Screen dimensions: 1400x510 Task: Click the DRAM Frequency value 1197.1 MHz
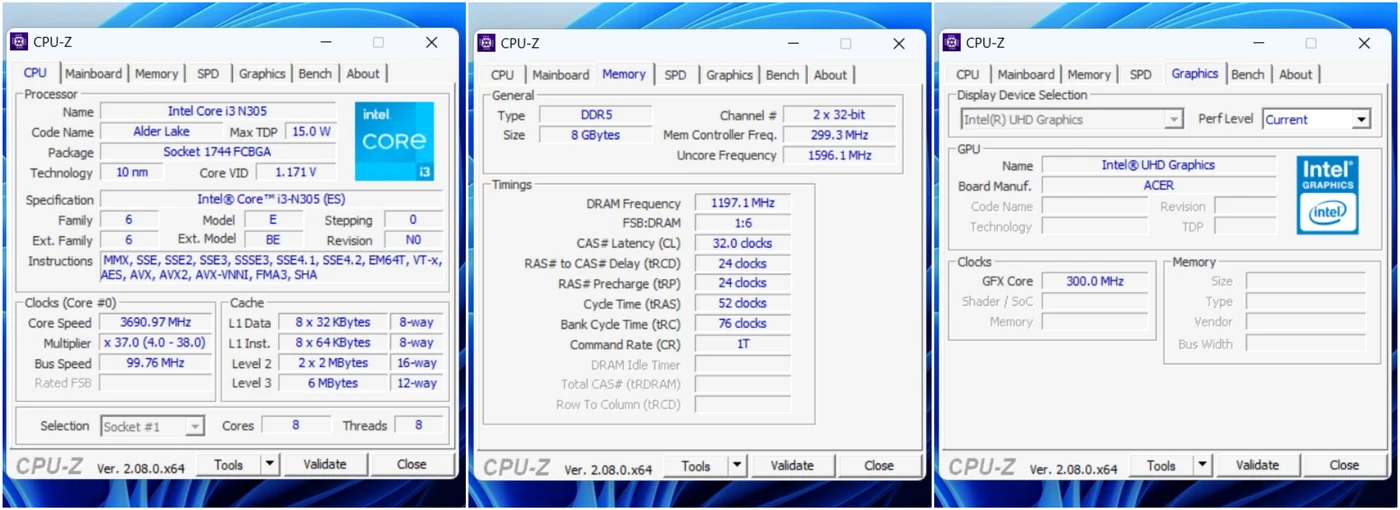[742, 203]
